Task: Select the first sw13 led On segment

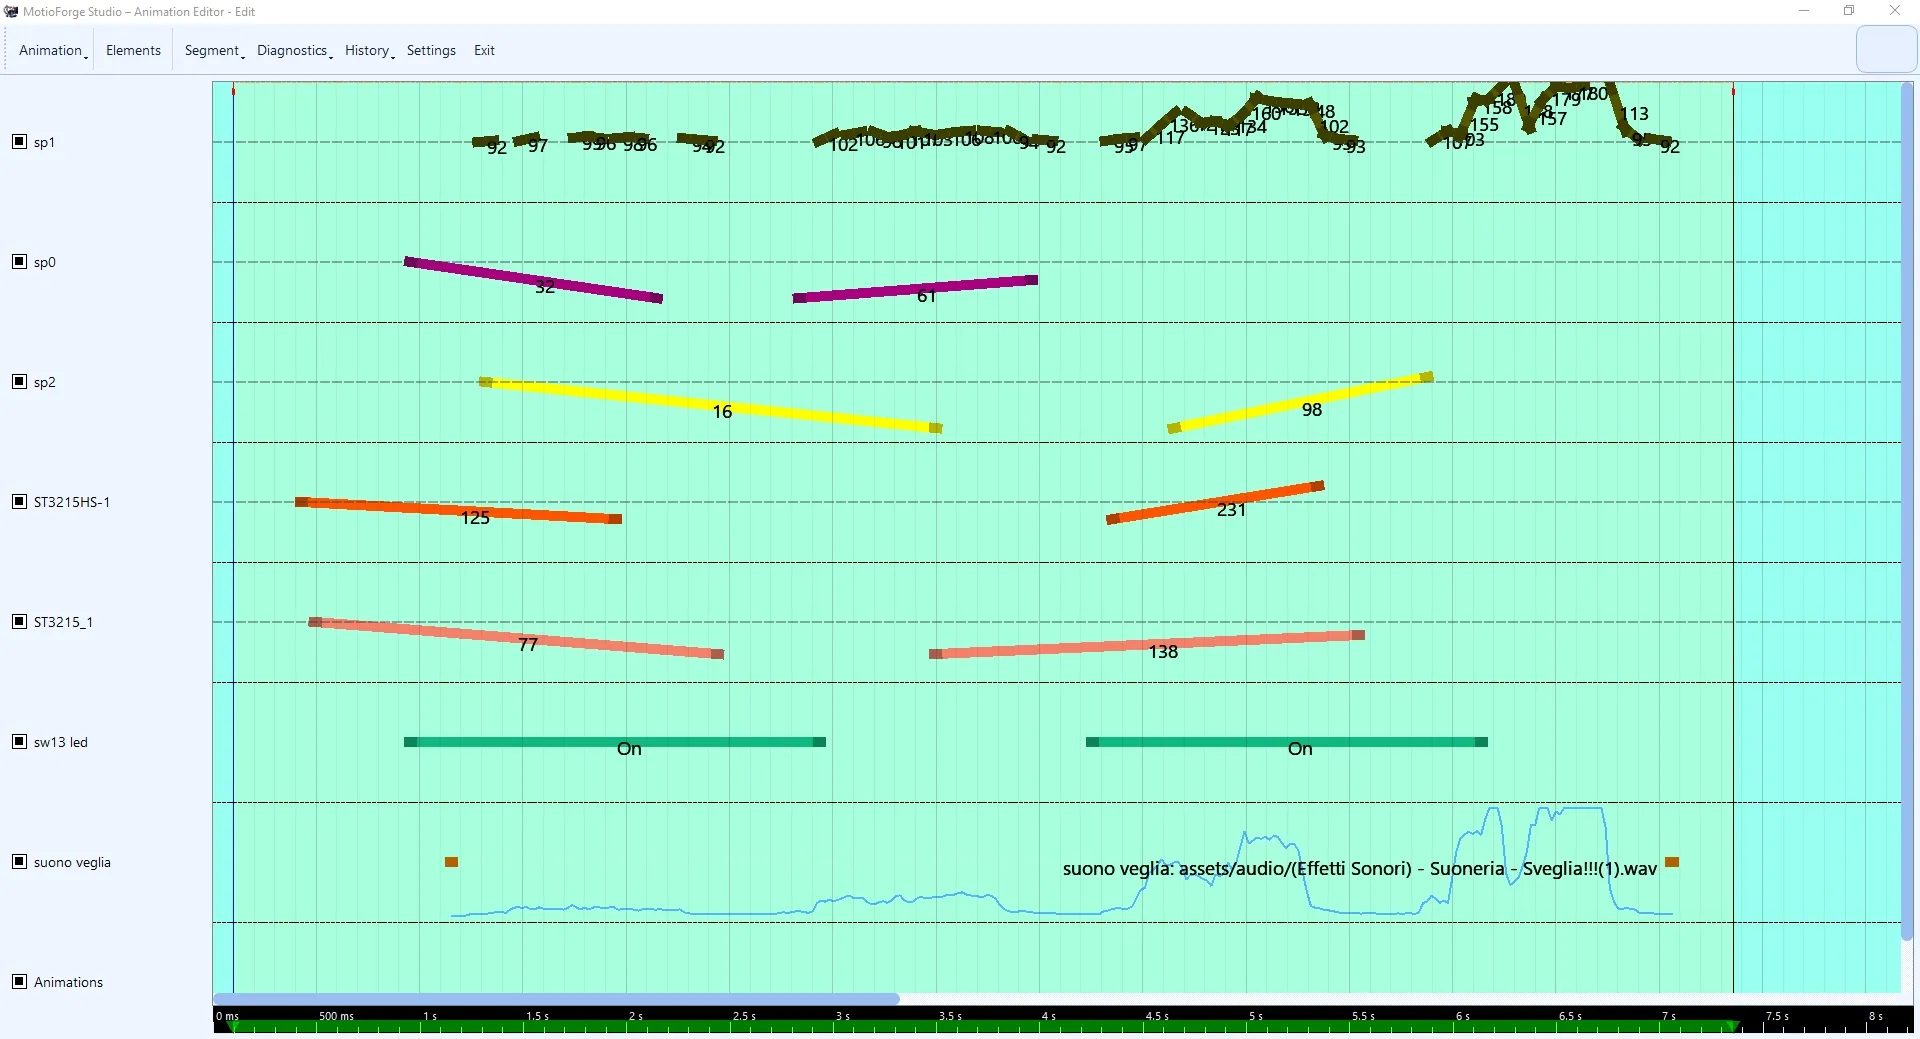Action: (x=615, y=742)
